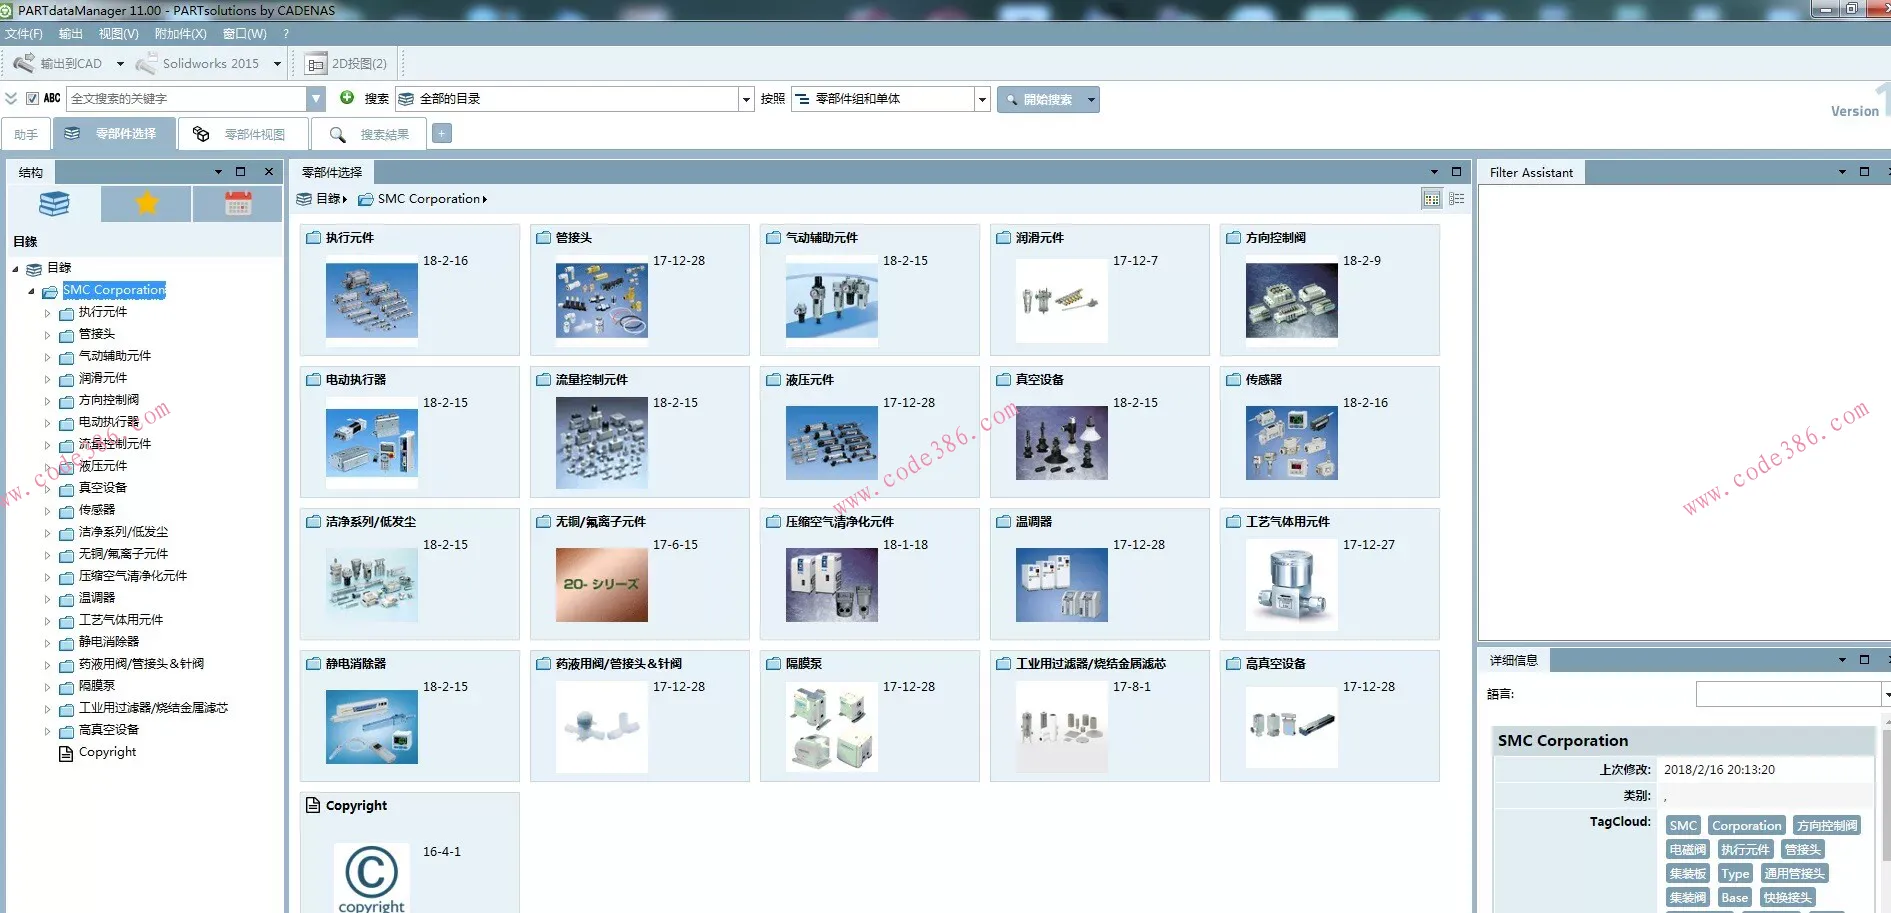Screen dimensions: 1891x913
Task: Click the SMC Corporation breadcrumb link
Action: pos(429,199)
